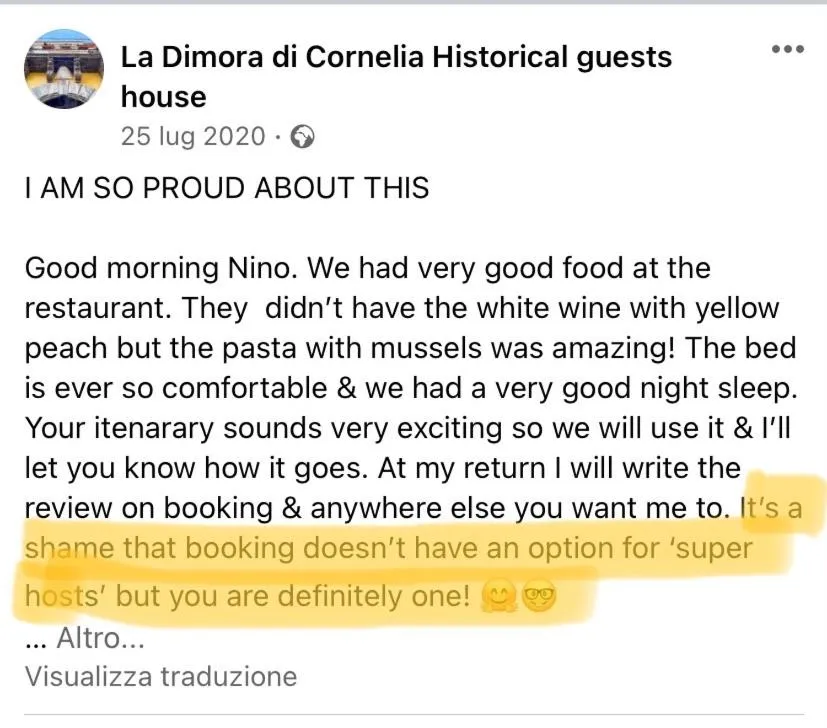827x728 pixels.
Task: Select the building image inside the avatar
Action: [63, 68]
